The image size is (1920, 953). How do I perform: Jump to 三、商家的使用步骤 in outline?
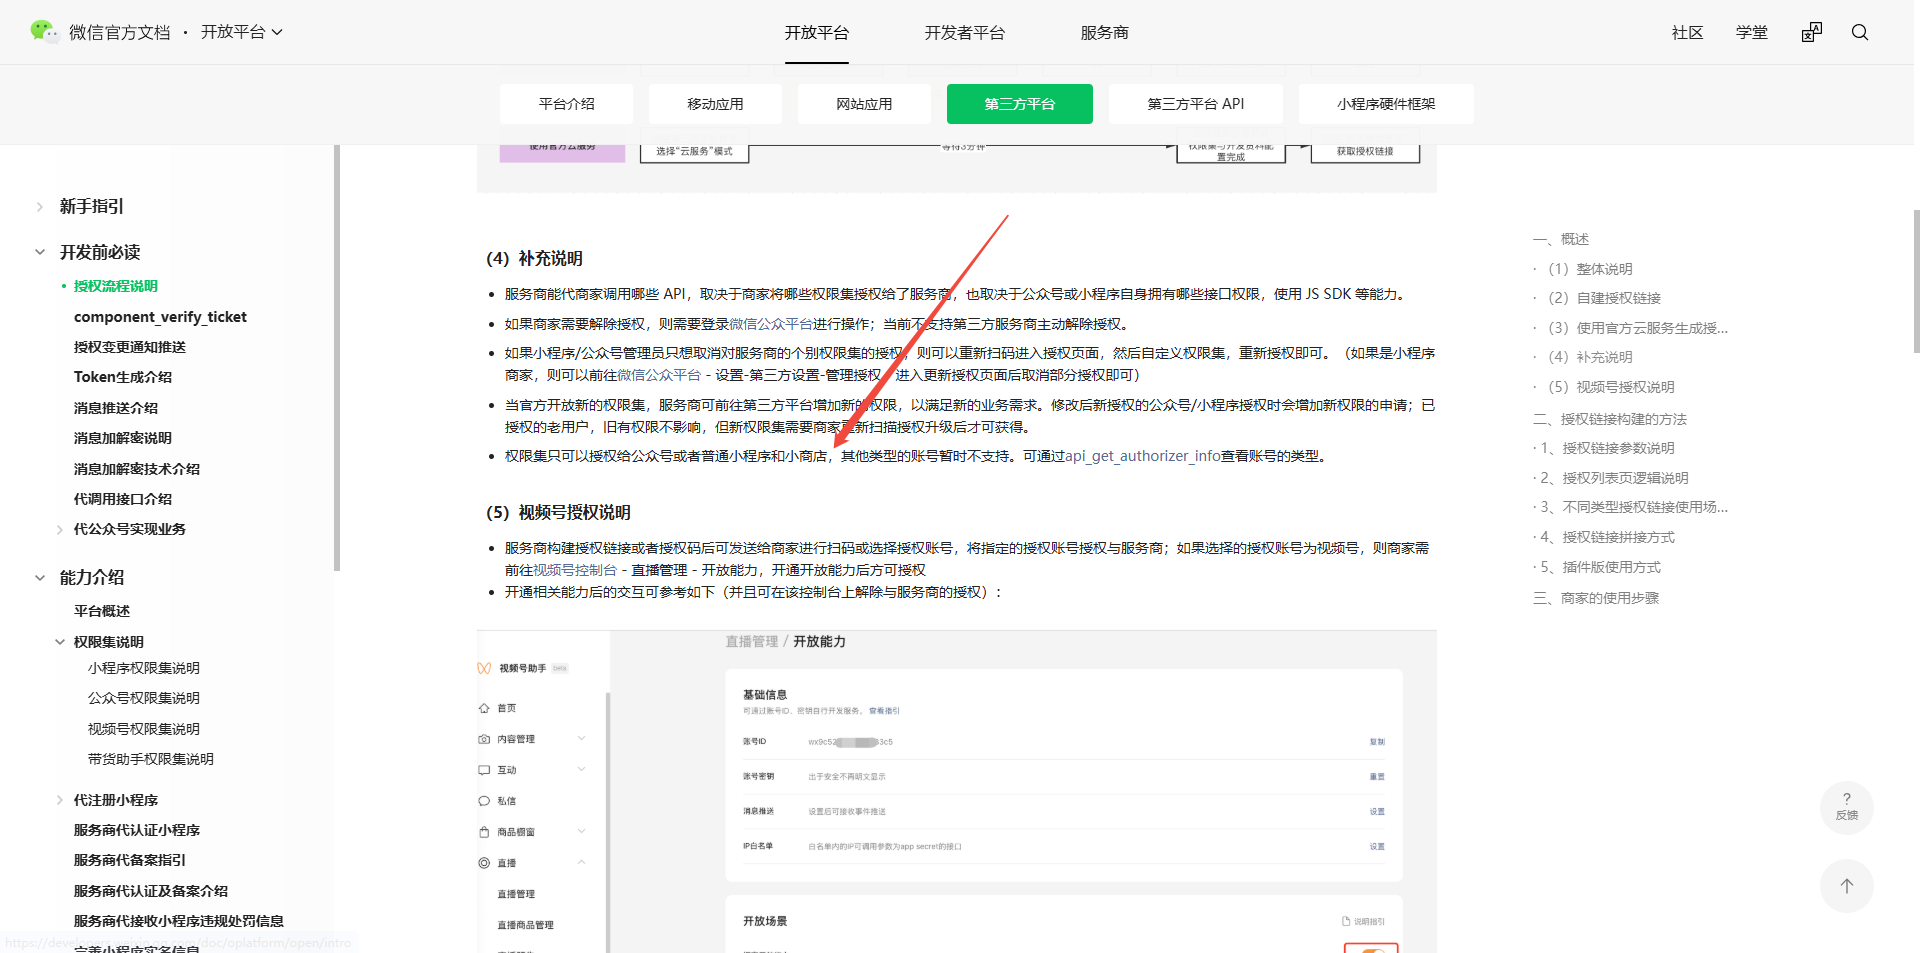click(1596, 598)
